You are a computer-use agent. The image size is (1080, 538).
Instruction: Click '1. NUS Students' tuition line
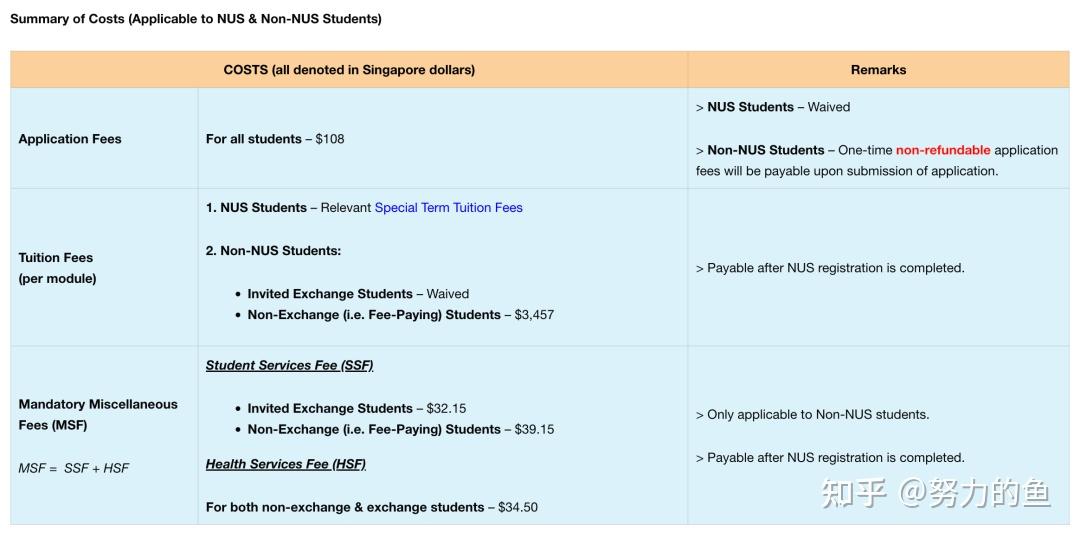(364, 207)
